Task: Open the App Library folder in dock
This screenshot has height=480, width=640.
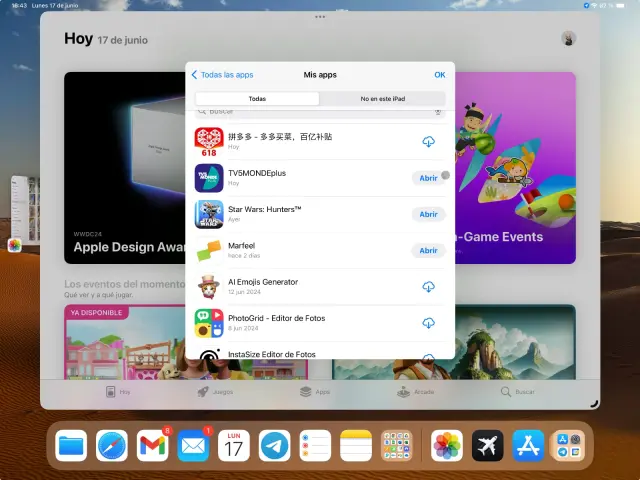Action: pyautogui.click(x=568, y=446)
